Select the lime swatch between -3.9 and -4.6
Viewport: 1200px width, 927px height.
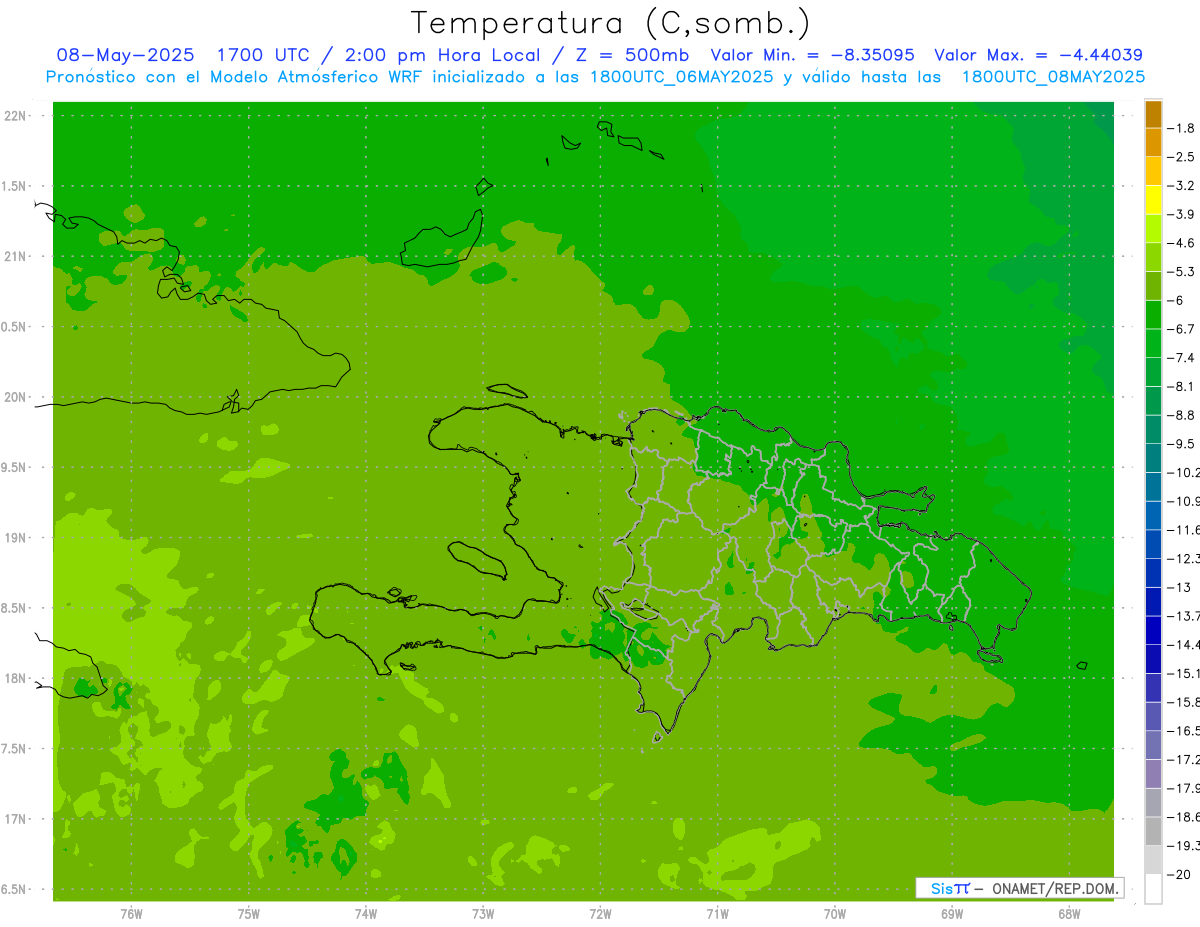point(1153,229)
